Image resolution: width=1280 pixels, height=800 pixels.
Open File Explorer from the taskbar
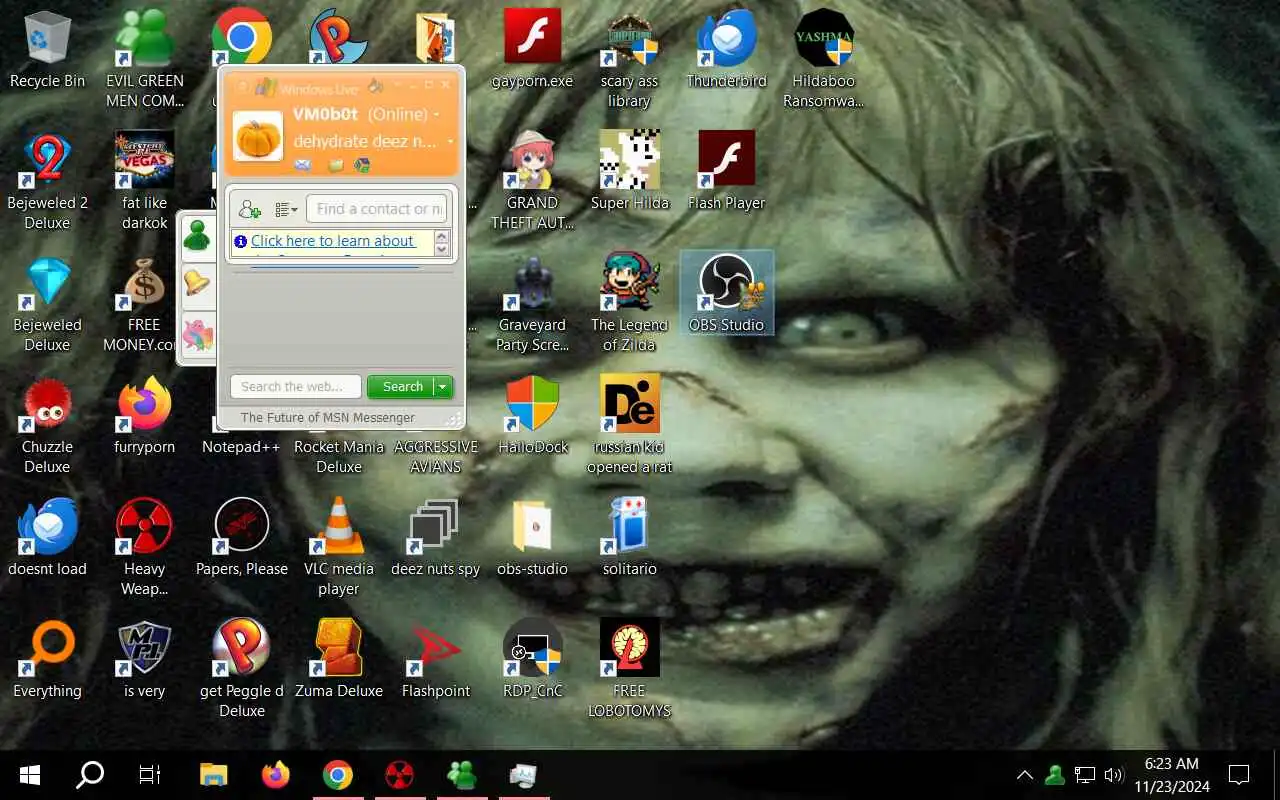(x=214, y=774)
